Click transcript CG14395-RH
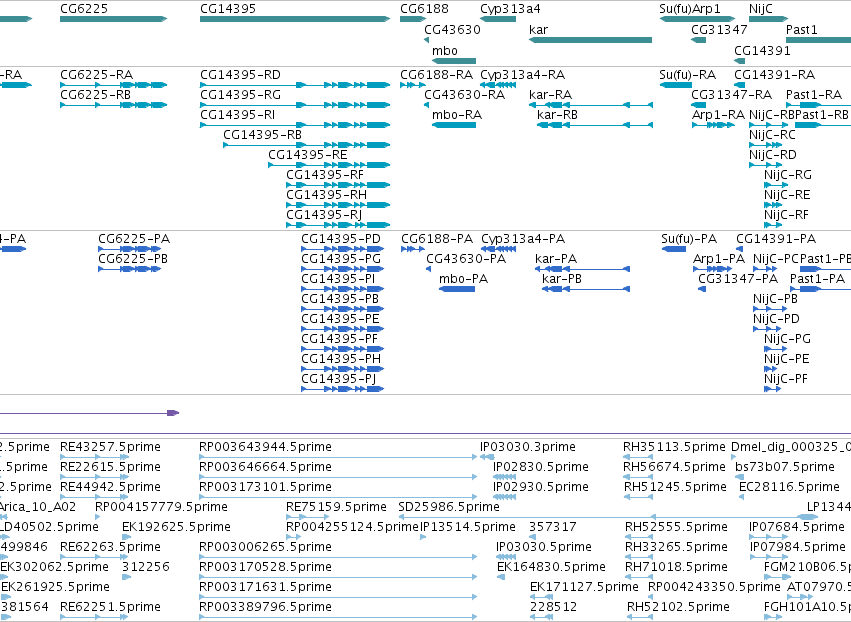 [x=327, y=195]
